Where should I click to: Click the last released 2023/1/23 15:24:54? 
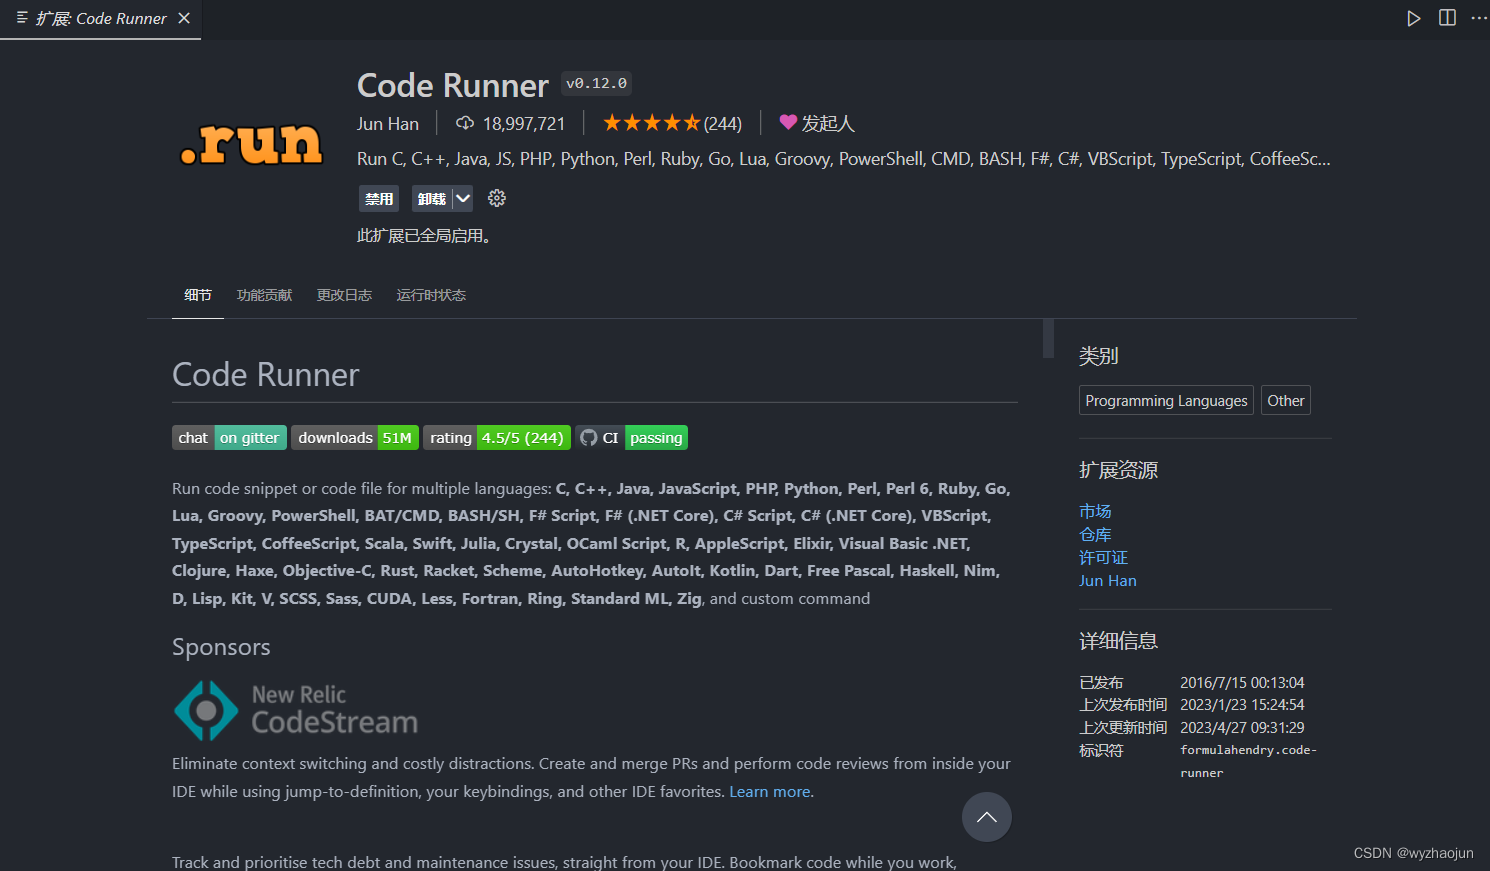pyautogui.click(x=1242, y=704)
